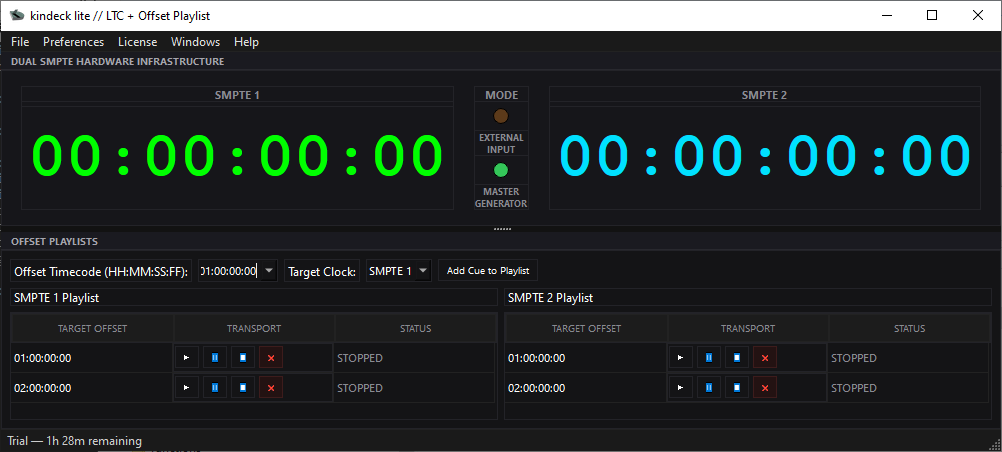The height and width of the screenshot is (452, 1002).
Task: Play the 01:00:00:00 cue in SMPTE 2 Playlist
Action: point(681,358)
